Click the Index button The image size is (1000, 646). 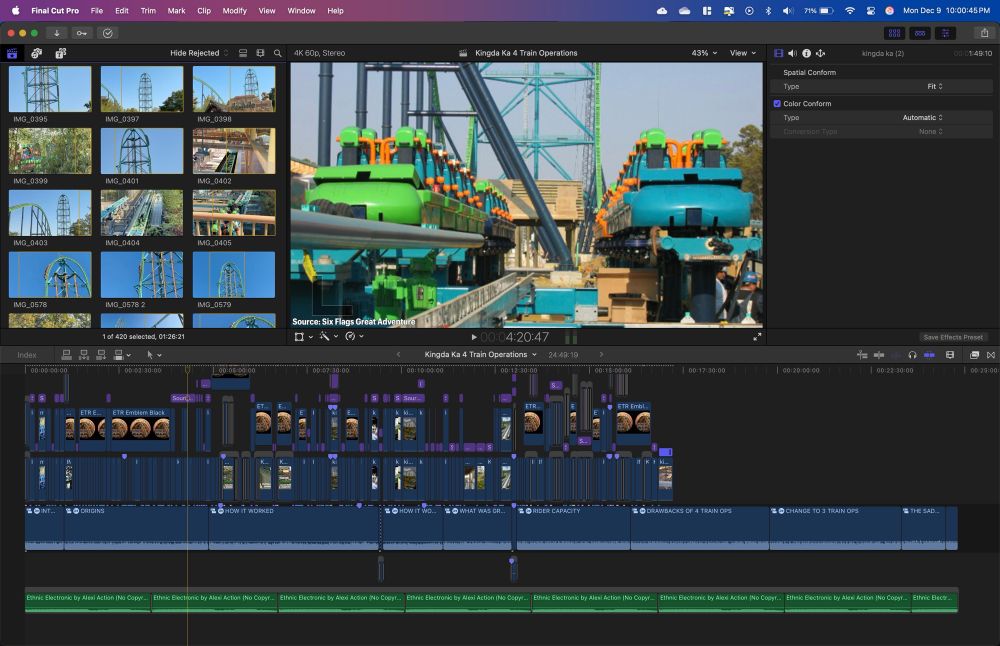tap(27, 355)
